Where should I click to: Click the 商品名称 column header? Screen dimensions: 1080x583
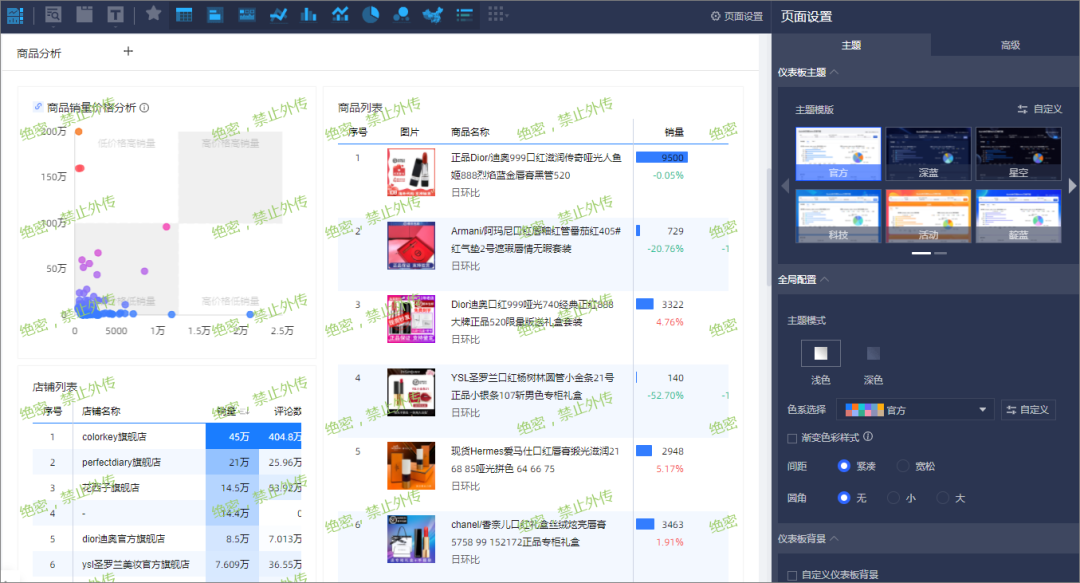[x=470, y=132]
